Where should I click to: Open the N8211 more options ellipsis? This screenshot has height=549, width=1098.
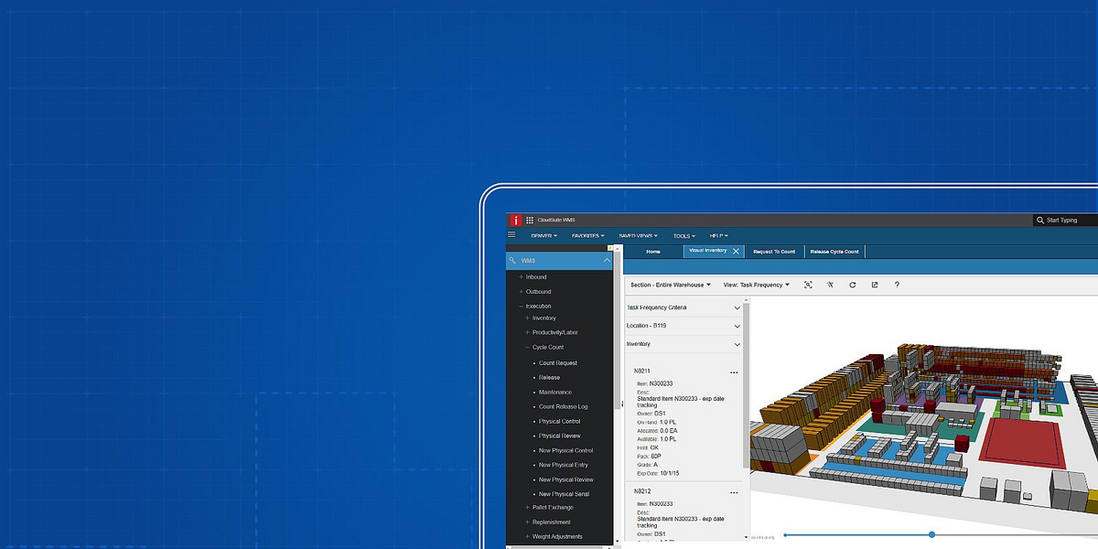[734, 373]
